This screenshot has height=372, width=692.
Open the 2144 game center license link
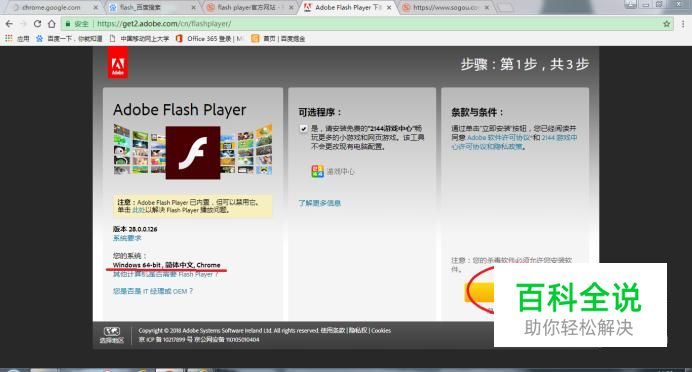click(x=514, y=142)
